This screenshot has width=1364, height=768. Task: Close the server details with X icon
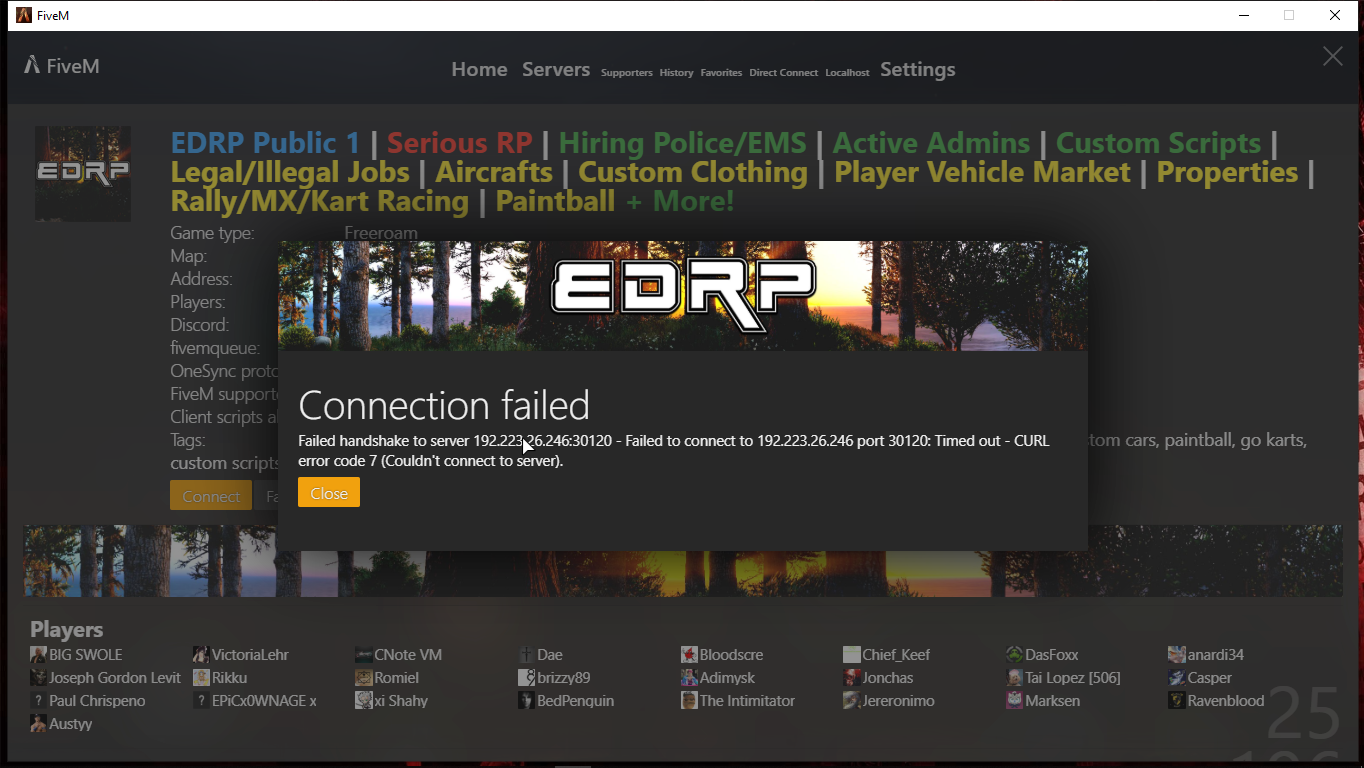point(1333,57)
